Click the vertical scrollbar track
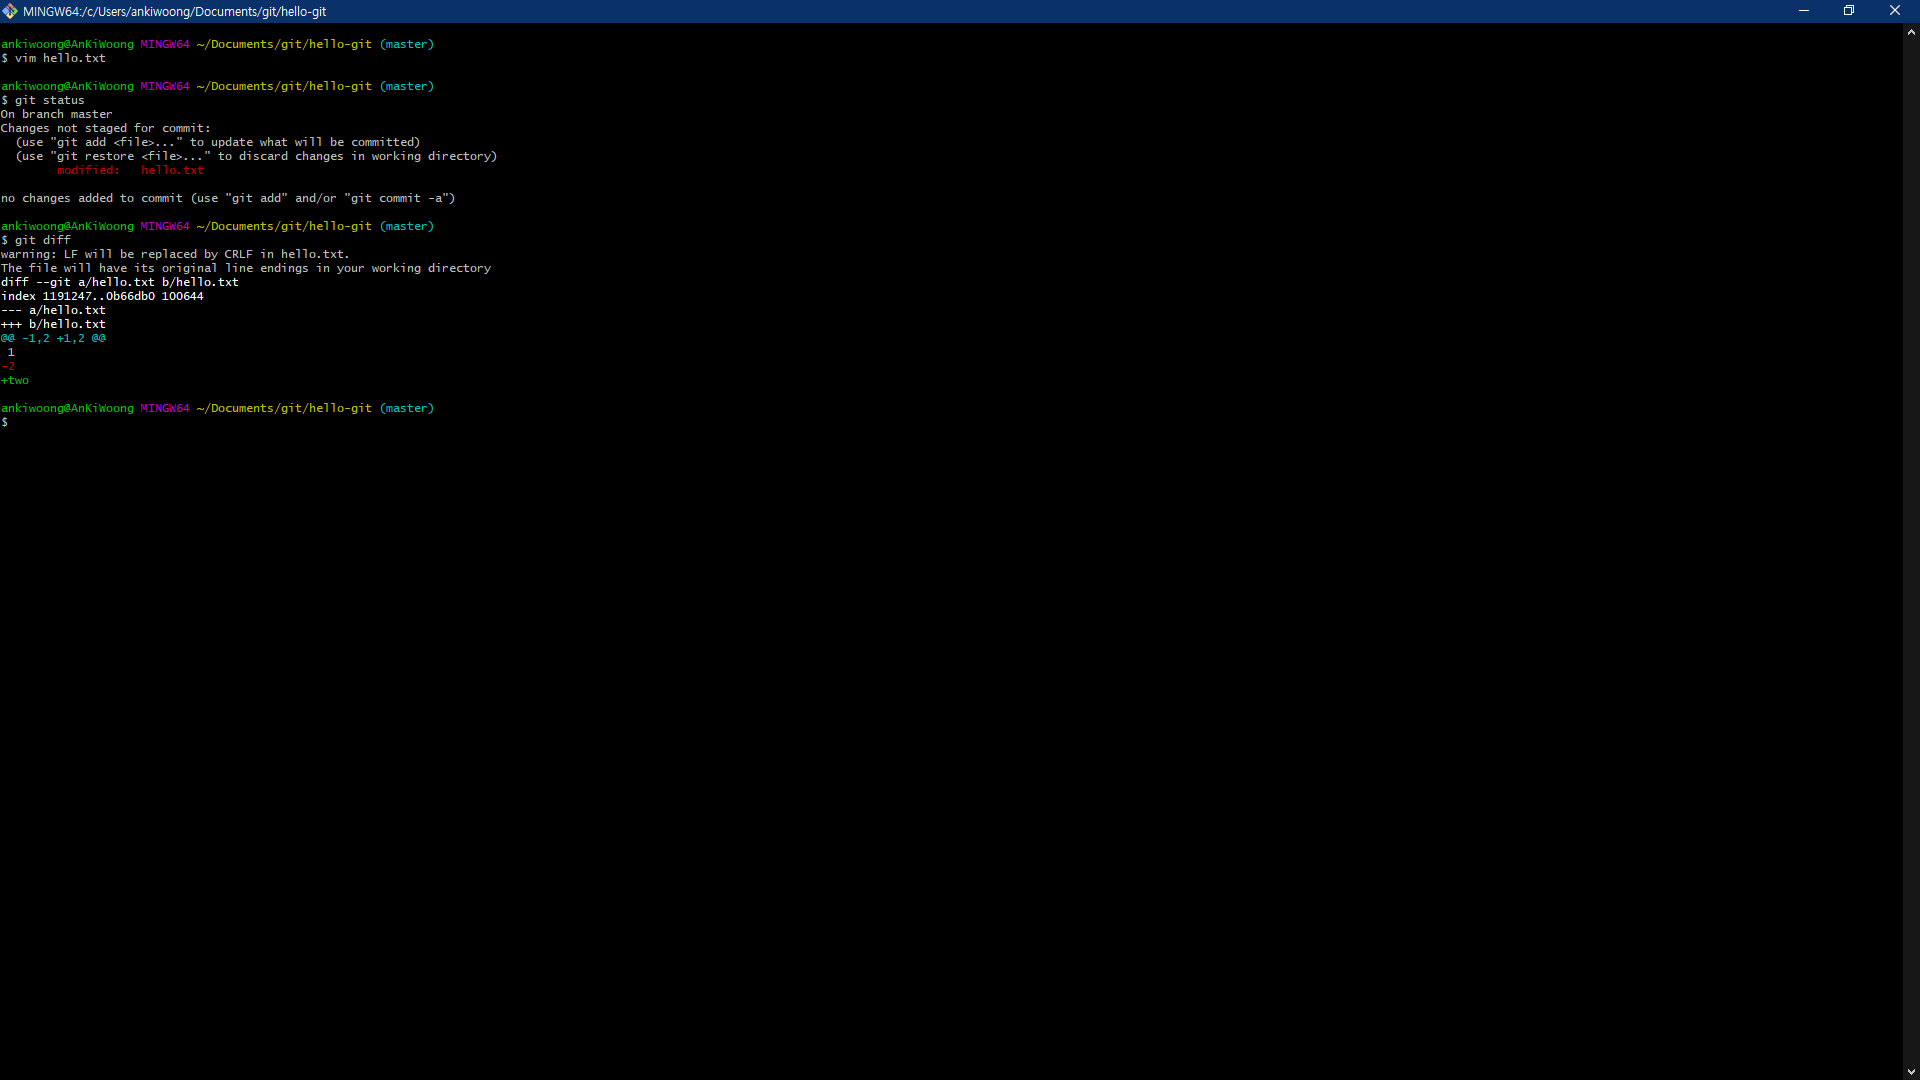Viewport: 1920px width, 1080px height. coord(1911,550)
